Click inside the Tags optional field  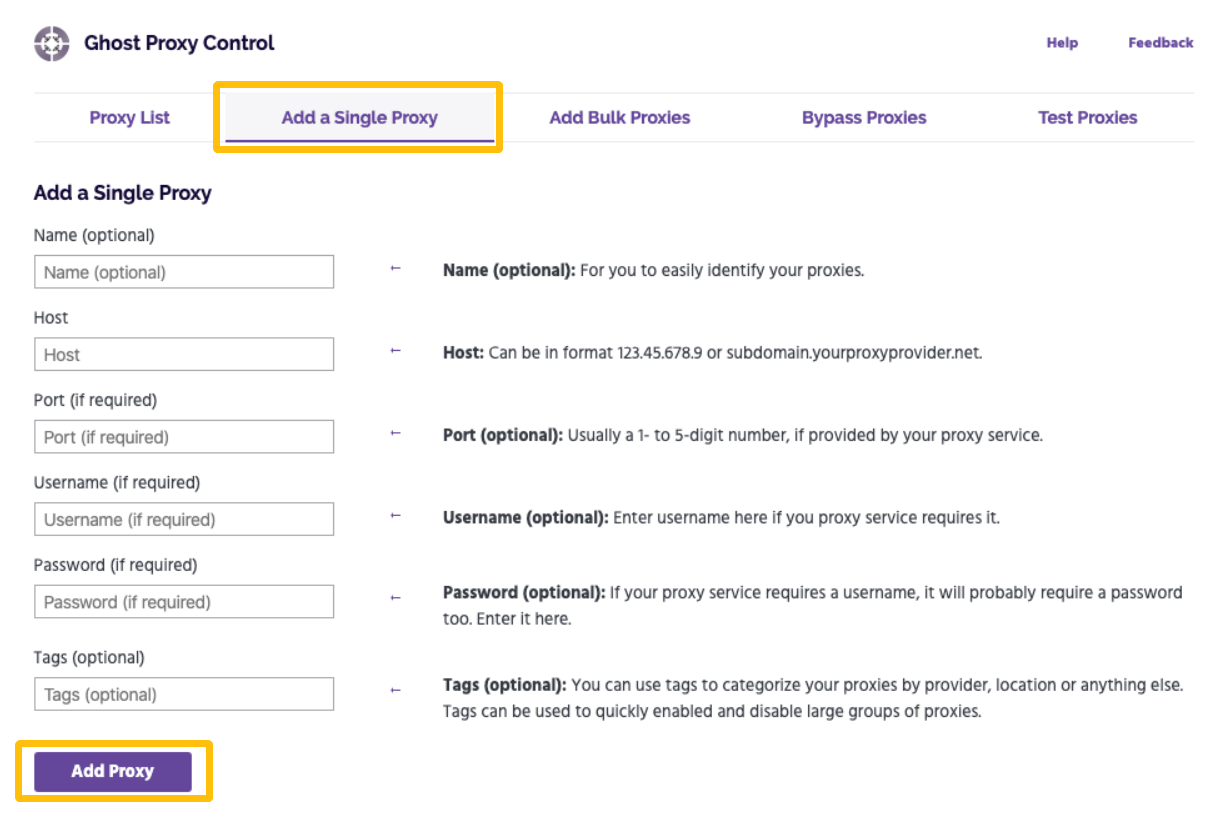(x=184, y=694)
